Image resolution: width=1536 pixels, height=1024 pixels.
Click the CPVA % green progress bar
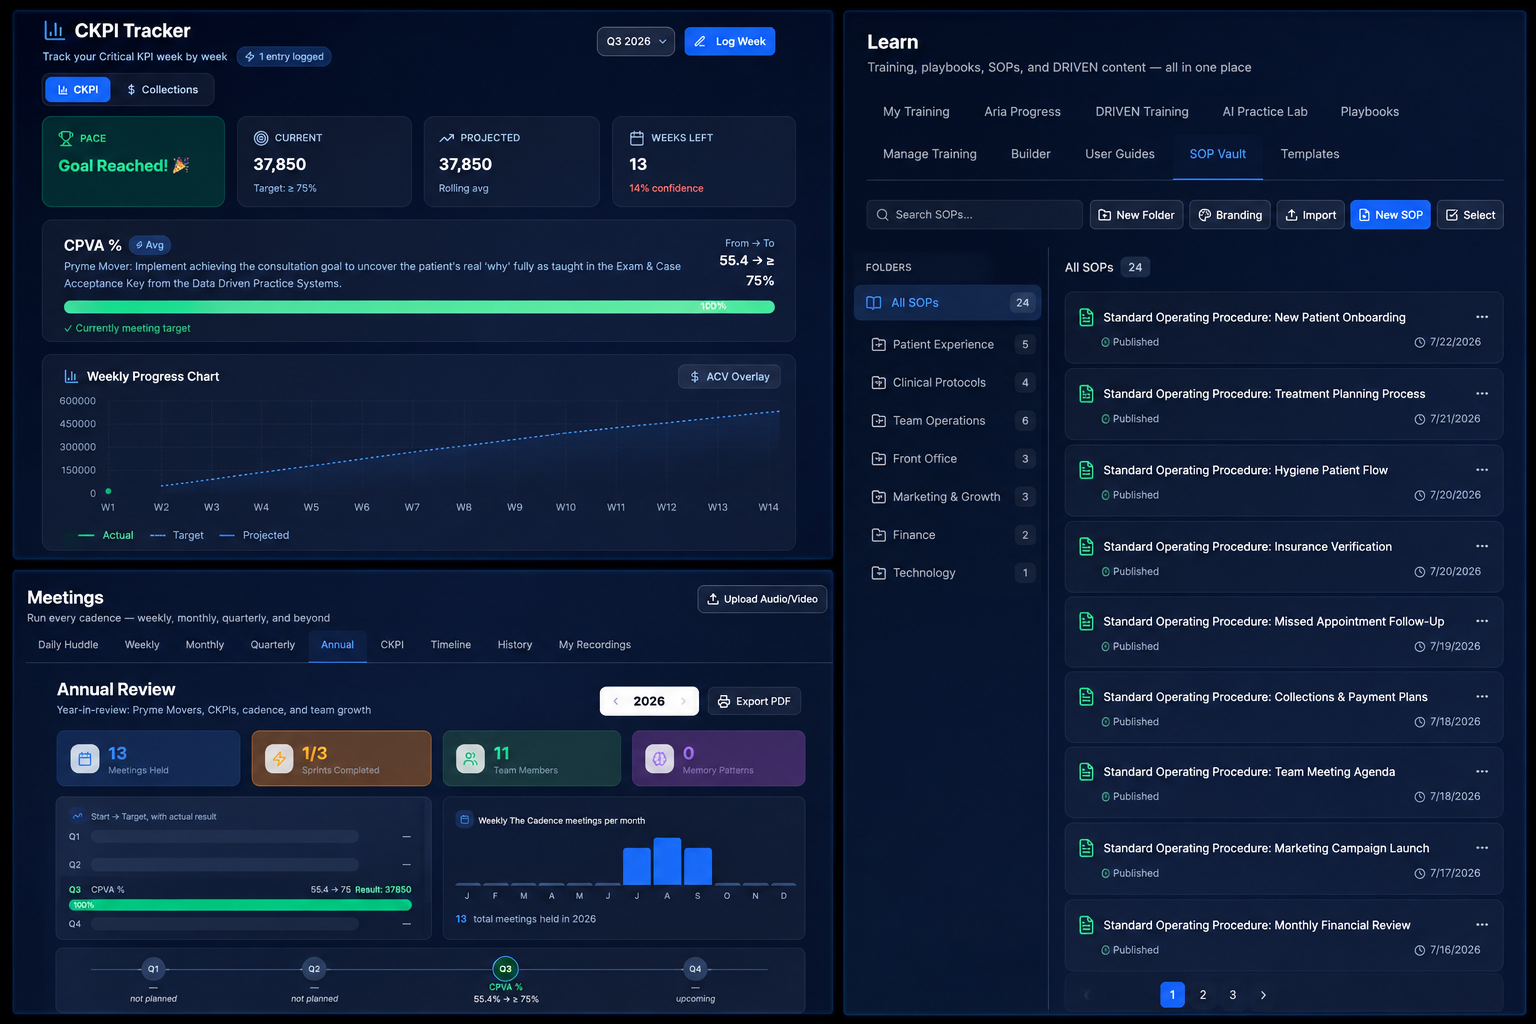[x=419, y=307]
